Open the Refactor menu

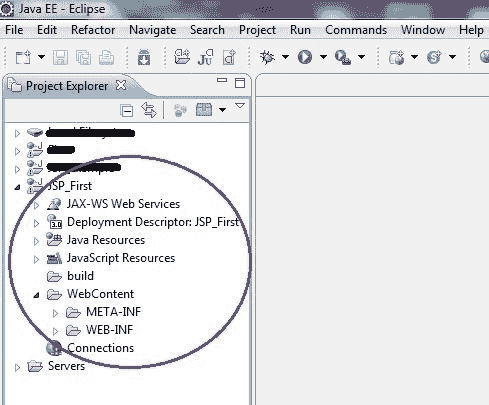93,30
